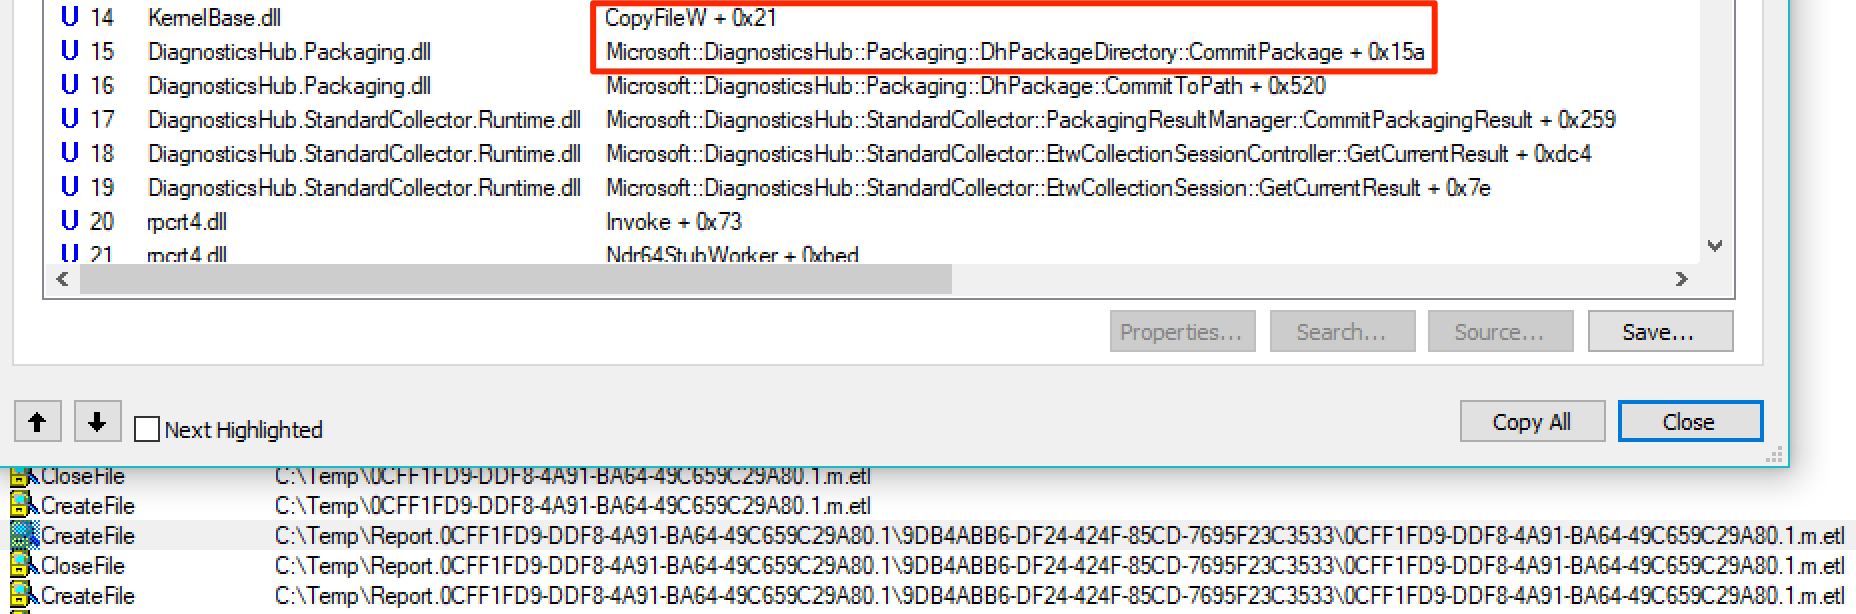
Task: Click the Report path of the last CreateFile row
Action: pos(1060,596)
